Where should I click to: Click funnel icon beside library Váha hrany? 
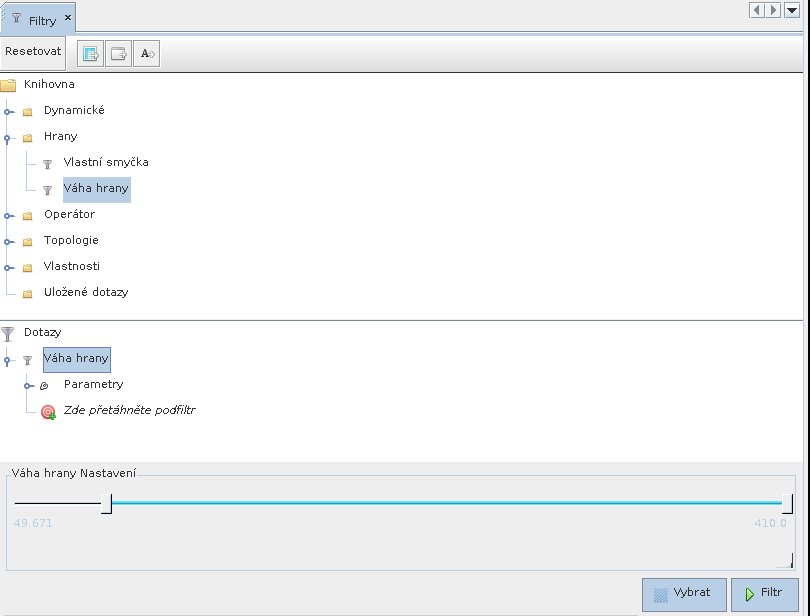pos(48,191)
